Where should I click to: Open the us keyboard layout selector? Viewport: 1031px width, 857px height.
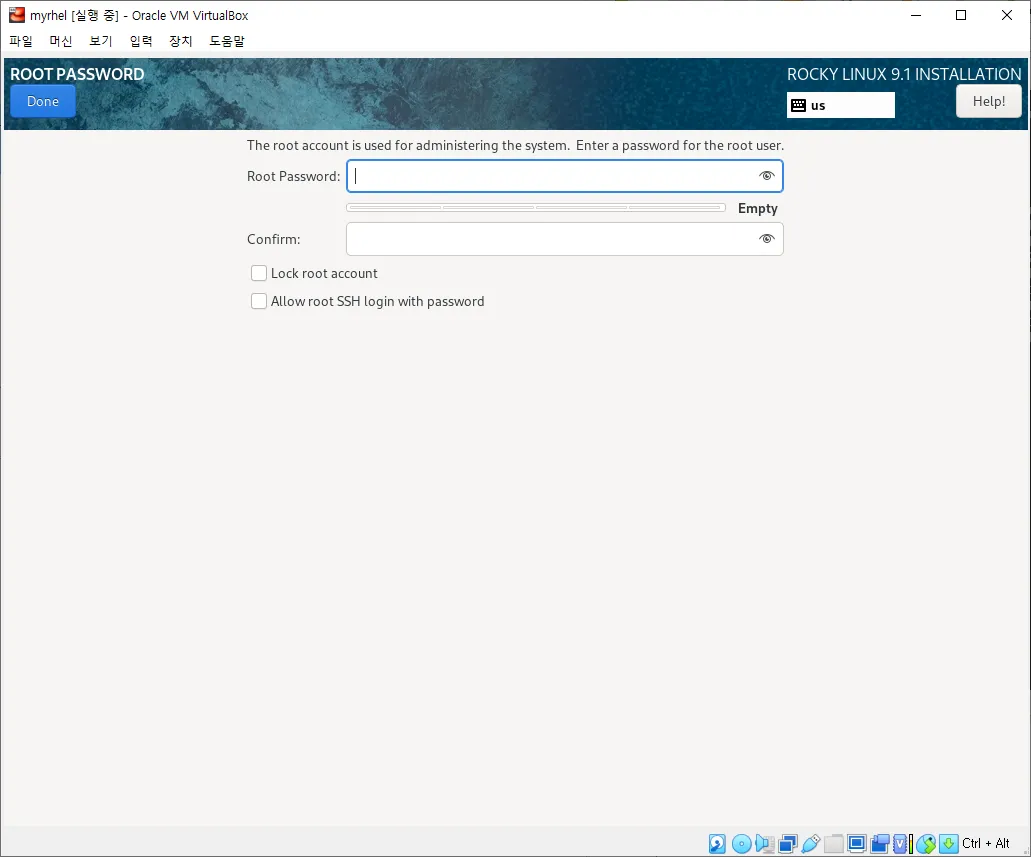(x=840, y=105)
